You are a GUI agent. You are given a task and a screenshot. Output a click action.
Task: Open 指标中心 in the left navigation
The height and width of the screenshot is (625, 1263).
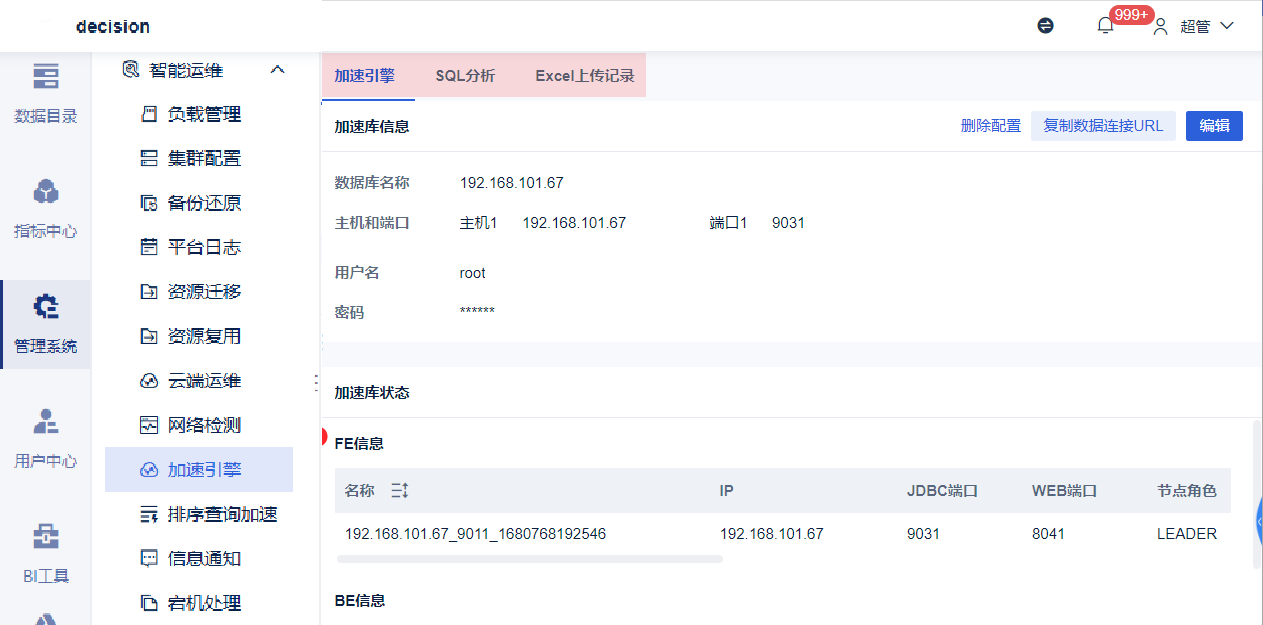coord(45,208)
